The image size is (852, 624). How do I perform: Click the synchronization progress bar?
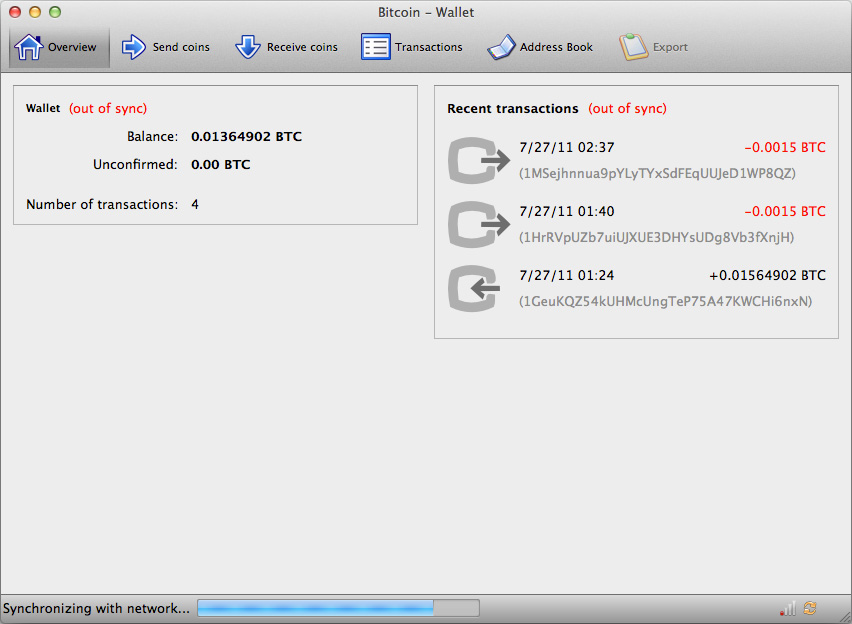click(338, 608)
